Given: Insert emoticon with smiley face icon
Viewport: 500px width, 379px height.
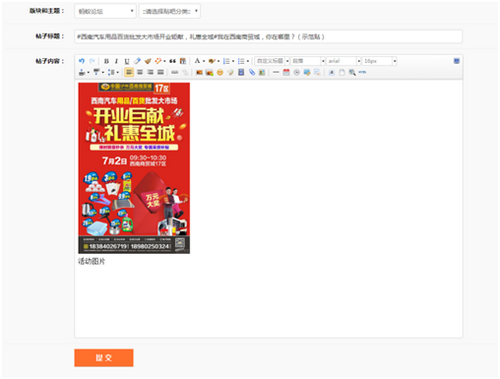Looking at the screenshot, I should (x=220, y=72).
